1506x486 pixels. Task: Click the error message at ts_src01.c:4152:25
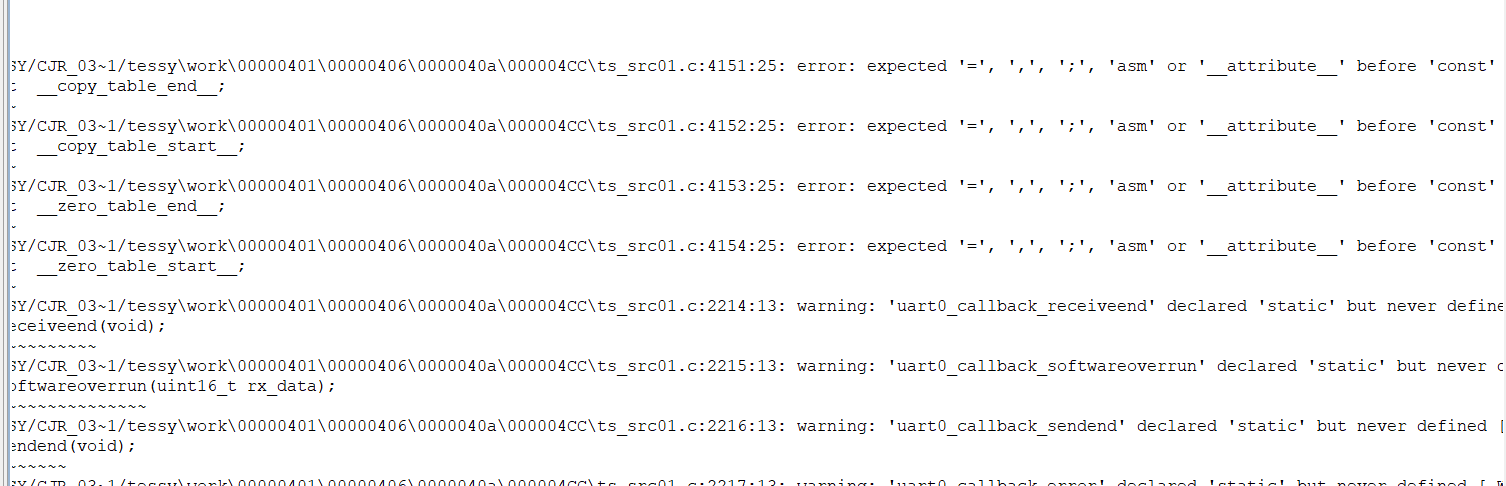[x=757, y=126]
